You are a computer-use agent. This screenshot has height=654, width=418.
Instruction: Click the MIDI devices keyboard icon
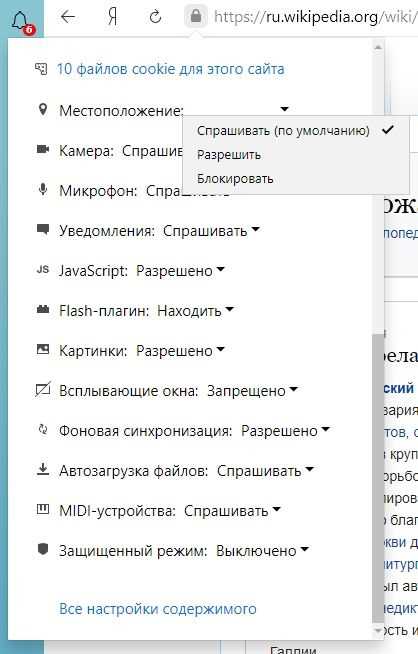[43, 509]
